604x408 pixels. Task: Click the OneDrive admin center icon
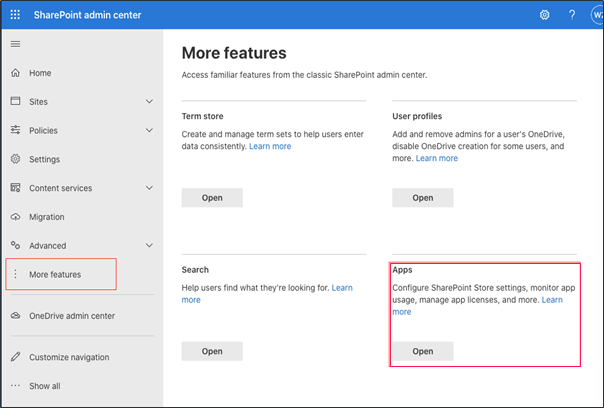(15, 316)
